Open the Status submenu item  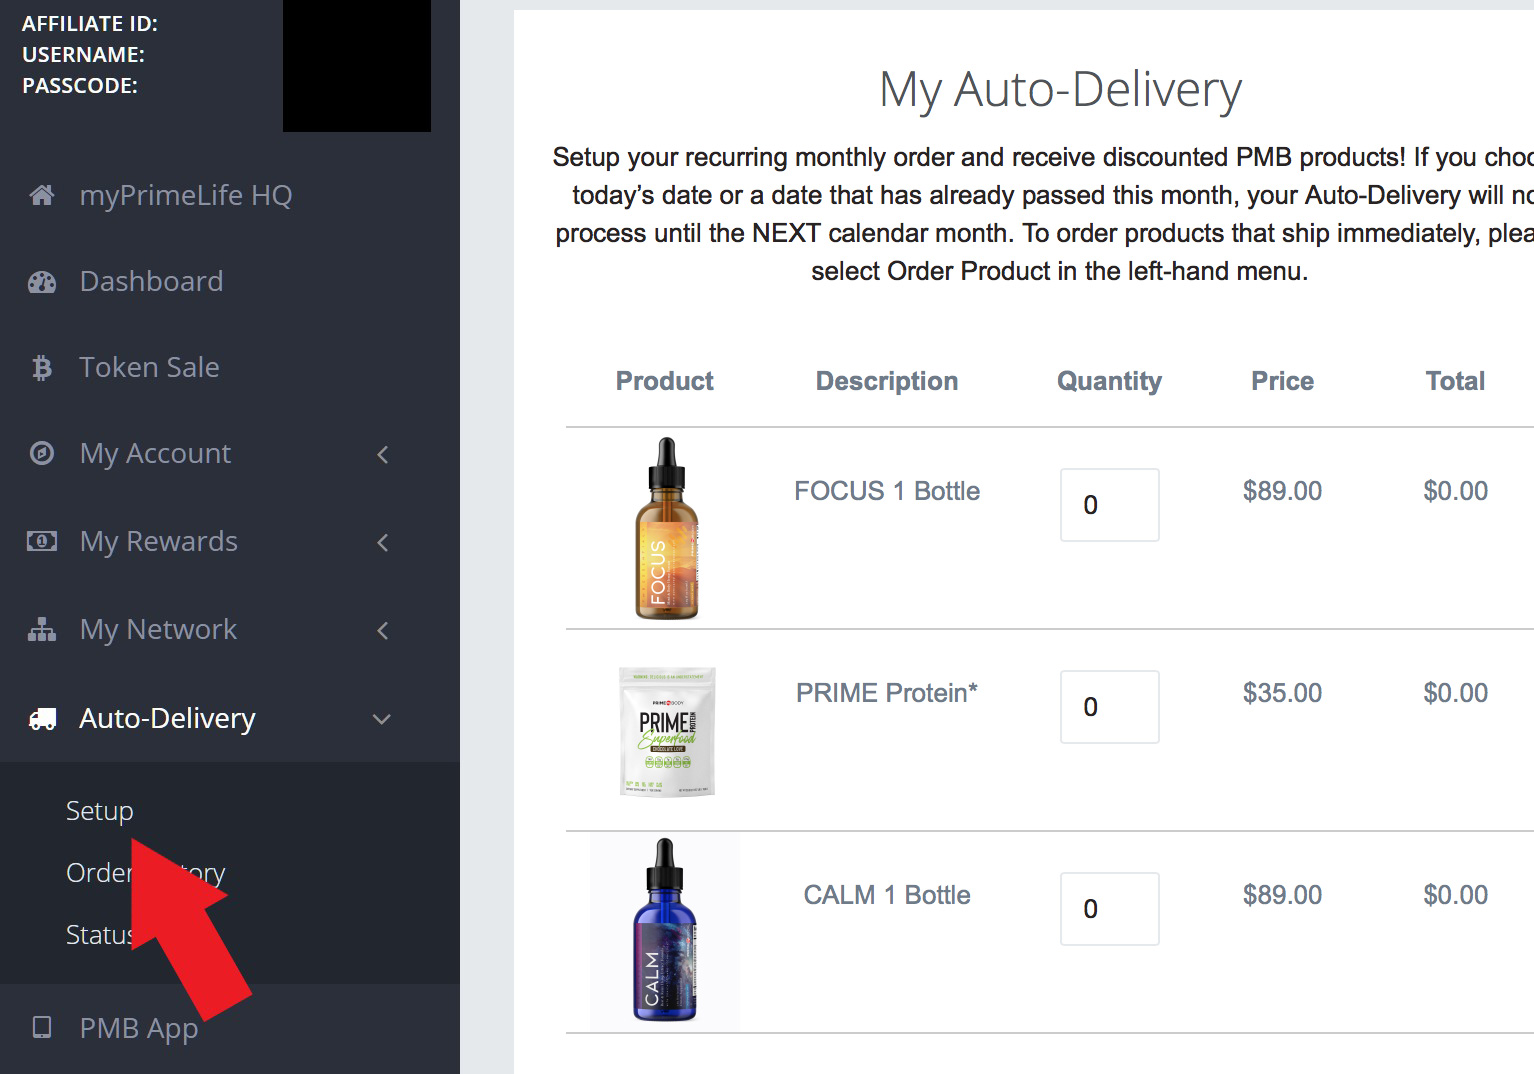tap(99, 934)
